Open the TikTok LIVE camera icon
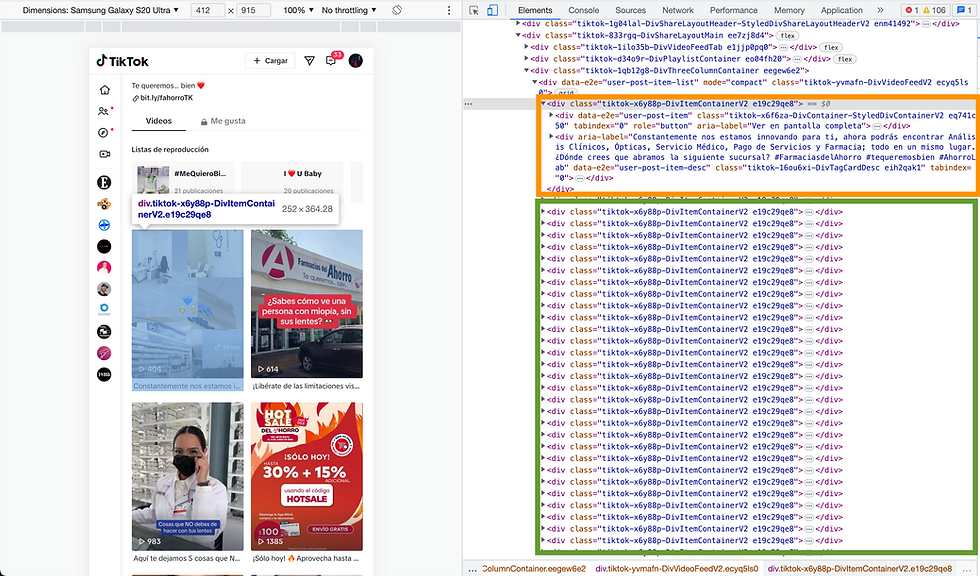The image size is (980, 576). point(104,154)
